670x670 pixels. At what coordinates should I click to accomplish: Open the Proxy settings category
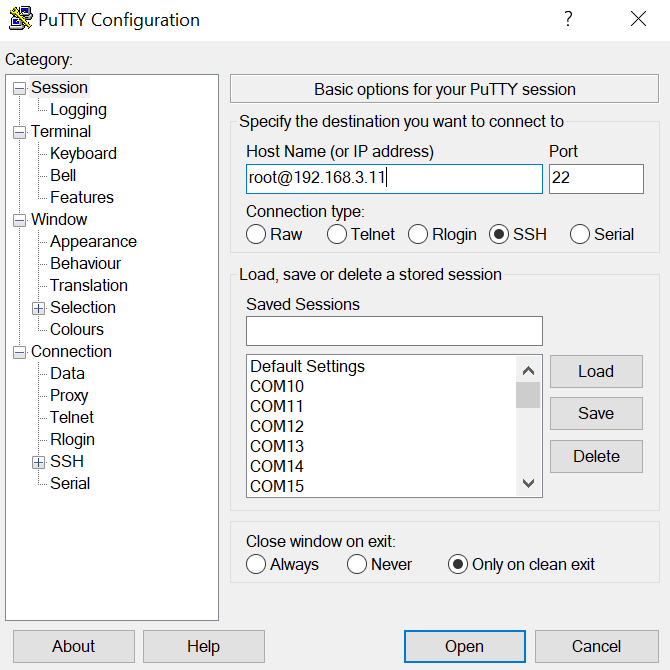click(69, 395)
